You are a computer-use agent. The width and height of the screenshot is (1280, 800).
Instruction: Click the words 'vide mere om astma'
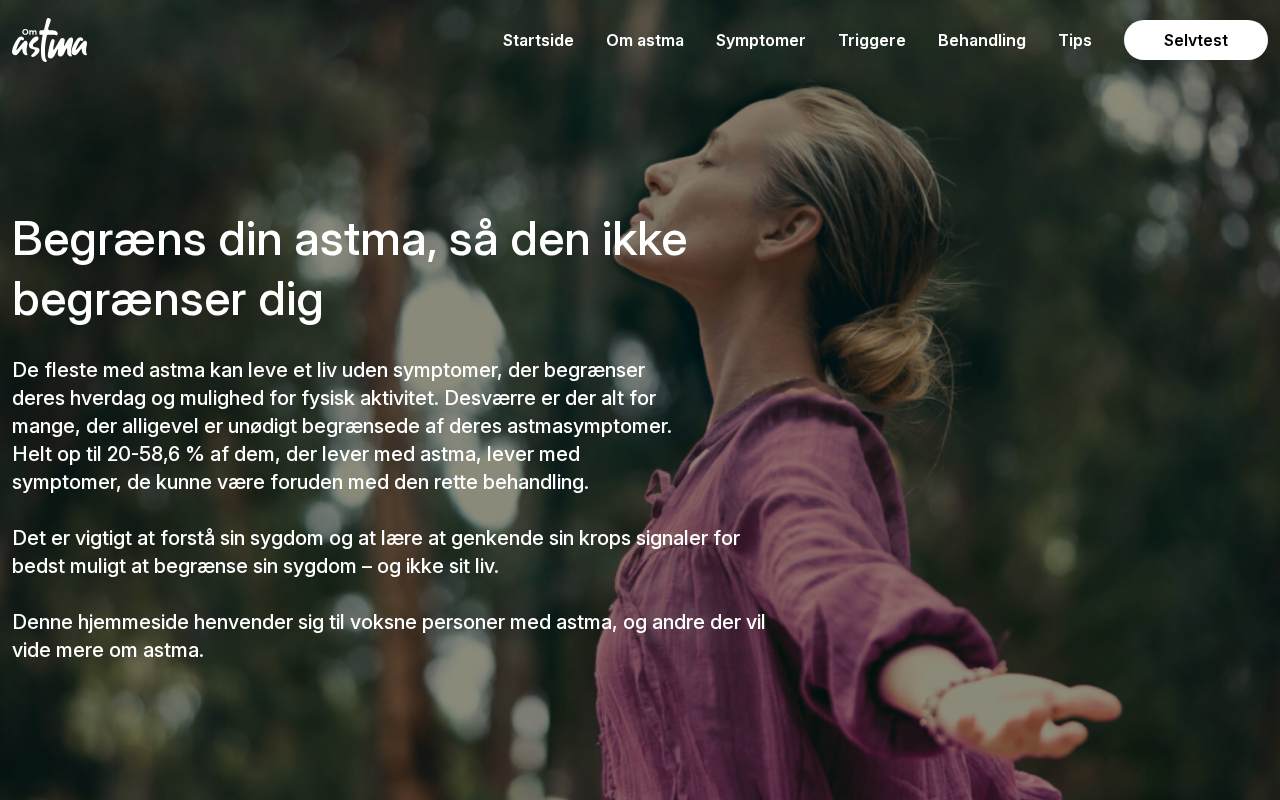tap(108, 650)
